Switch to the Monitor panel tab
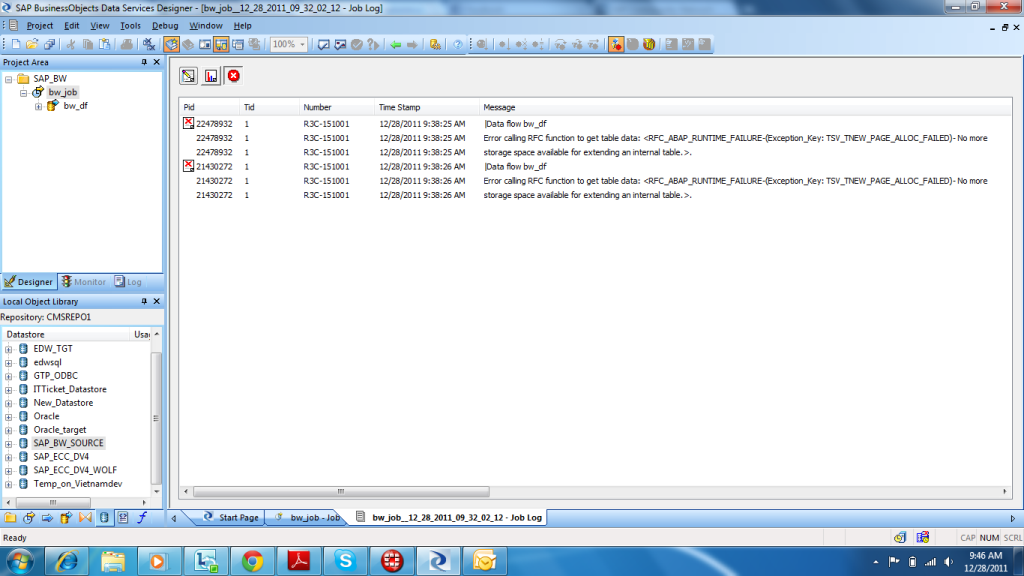The image size is (1024, 576). pos(82,281)
